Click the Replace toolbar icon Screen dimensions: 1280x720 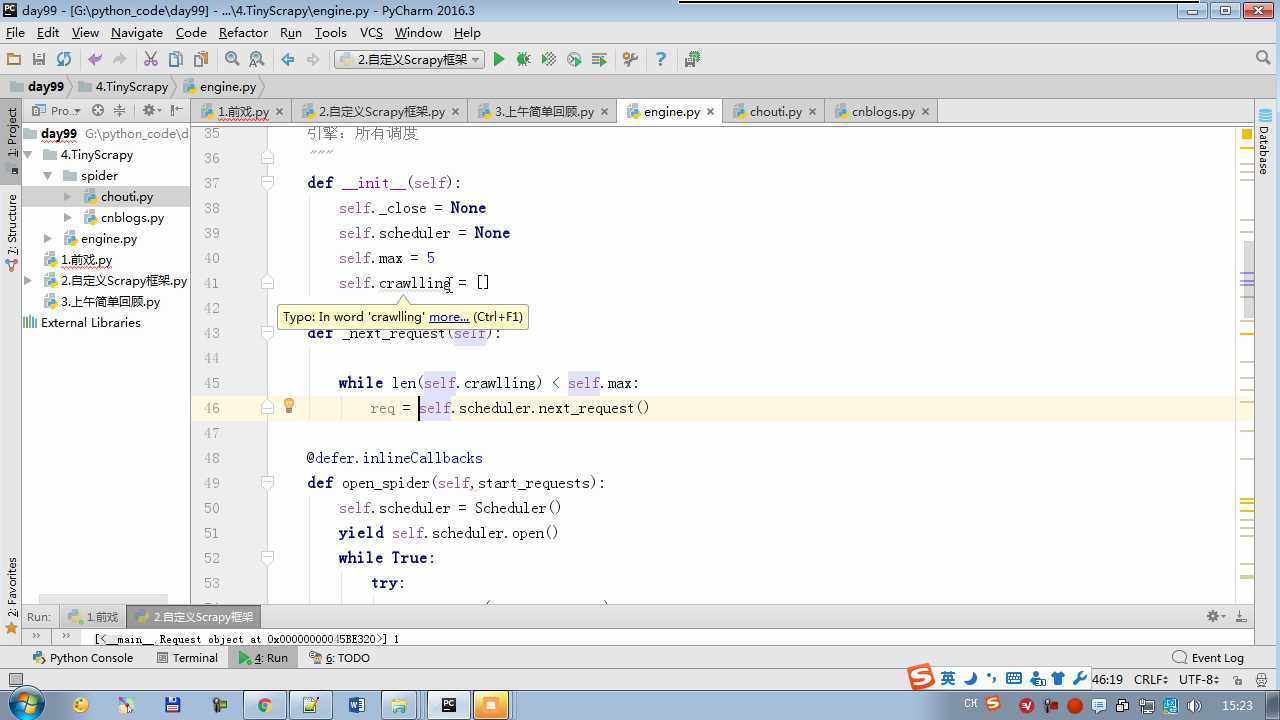(257, 60)
